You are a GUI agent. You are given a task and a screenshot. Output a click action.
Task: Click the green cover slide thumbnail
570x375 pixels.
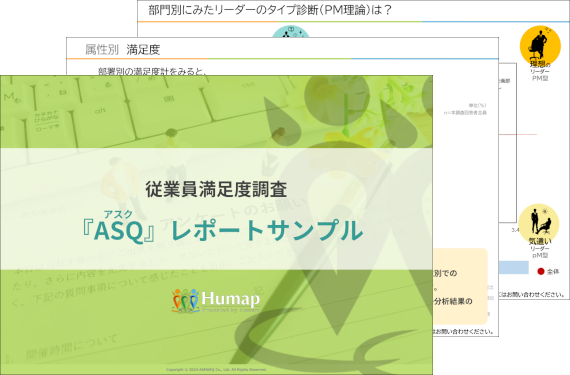click(216, 225)
